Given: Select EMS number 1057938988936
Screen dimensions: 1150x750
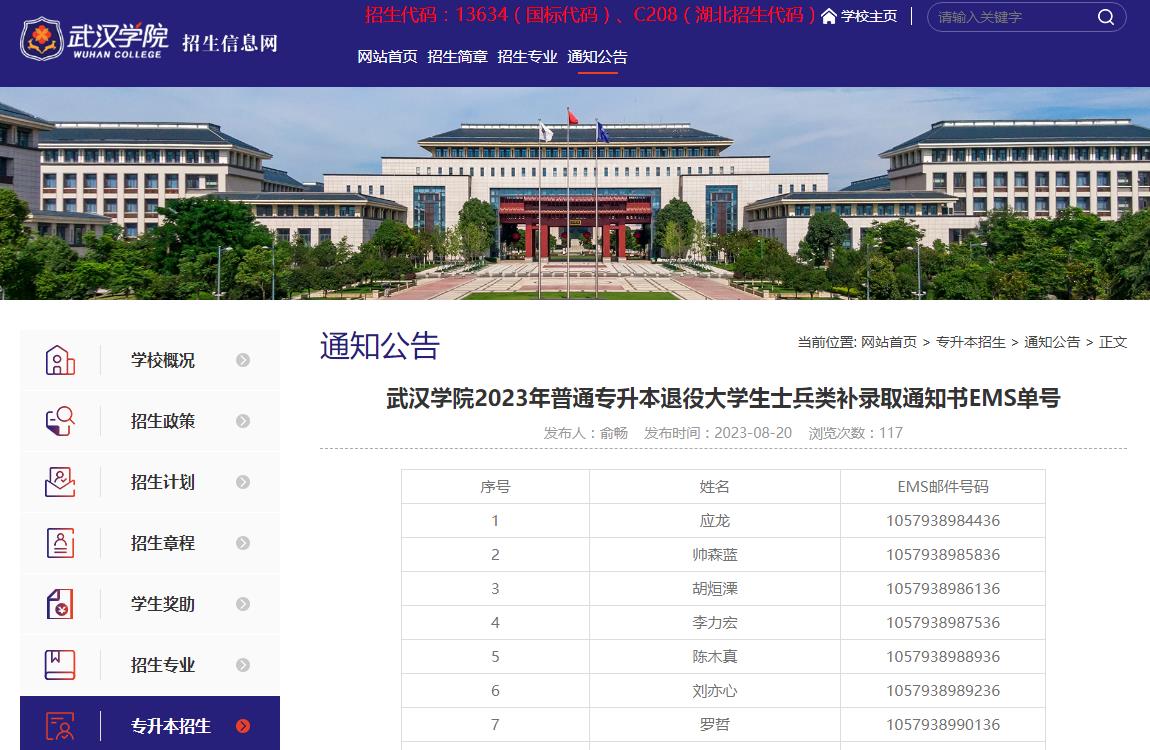Looking at the screenshot, I should (942, 656).
